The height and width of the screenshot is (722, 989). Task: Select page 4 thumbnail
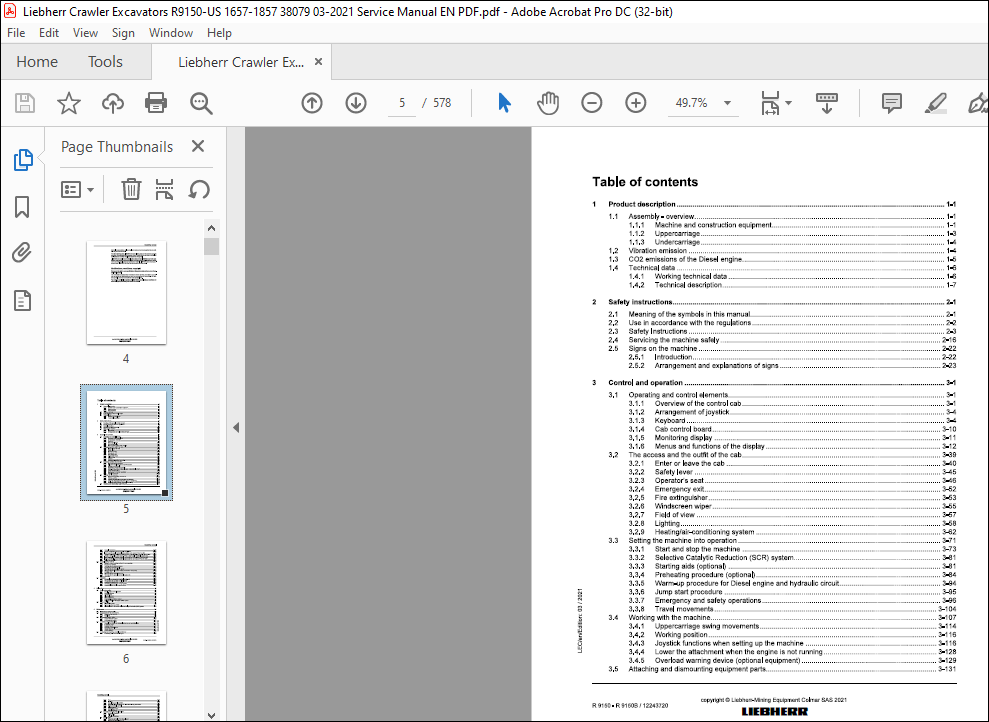(126, 293)
